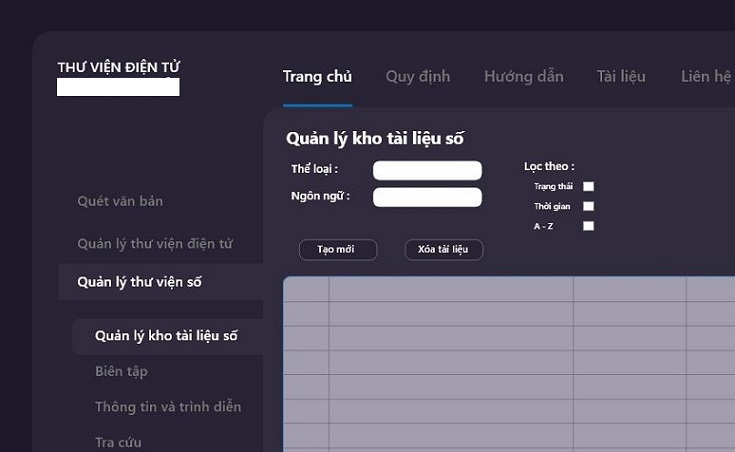Enable the Trạng thái filter checkbox

(588, 187)
